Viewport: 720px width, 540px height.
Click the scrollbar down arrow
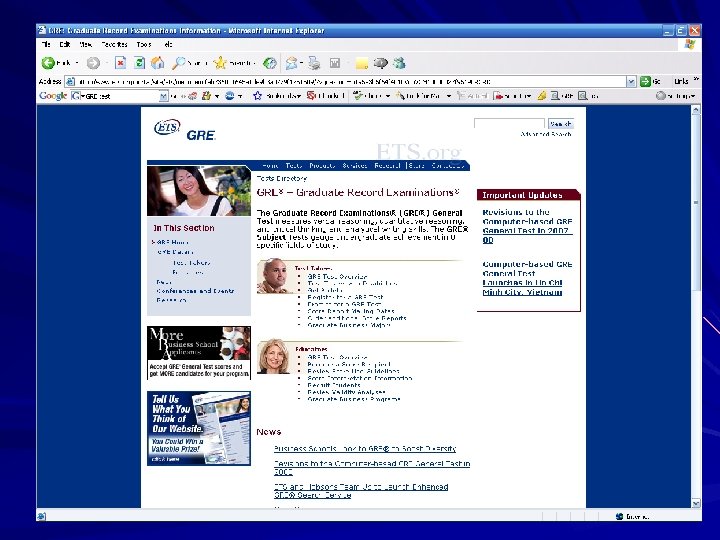(696, 503)
